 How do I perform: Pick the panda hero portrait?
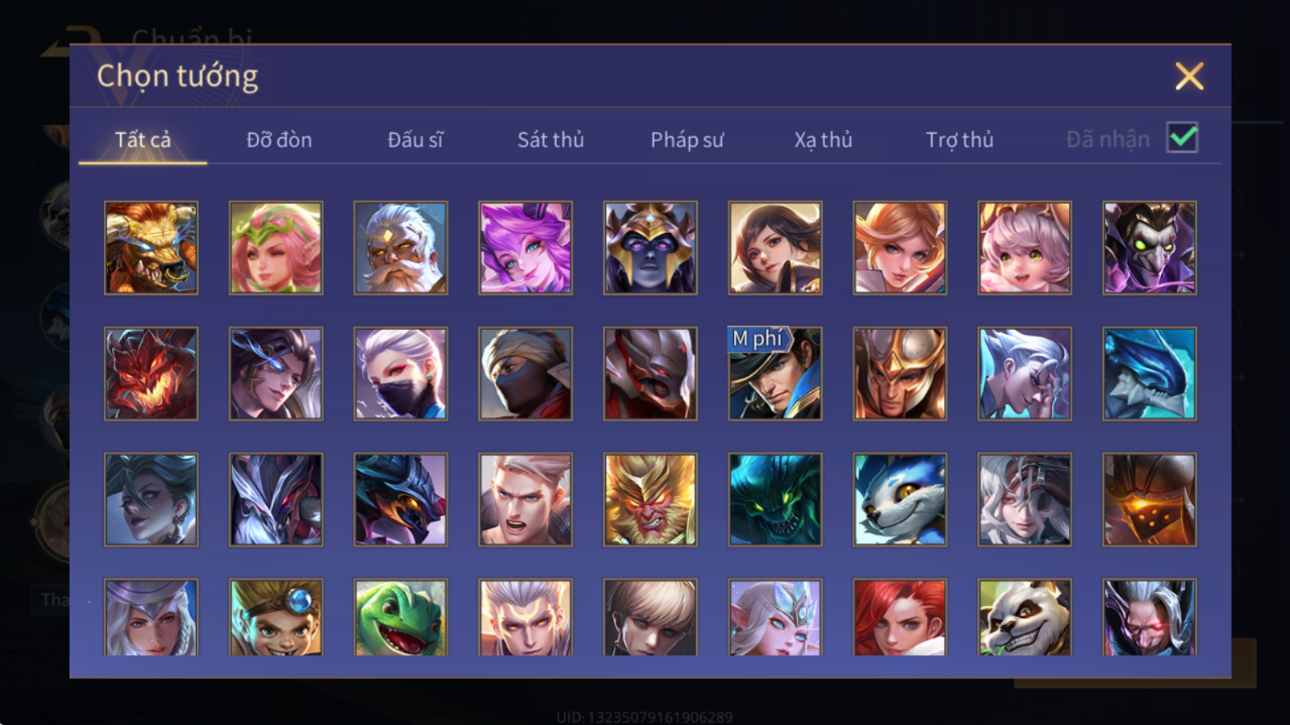(x=1024, y=617)
